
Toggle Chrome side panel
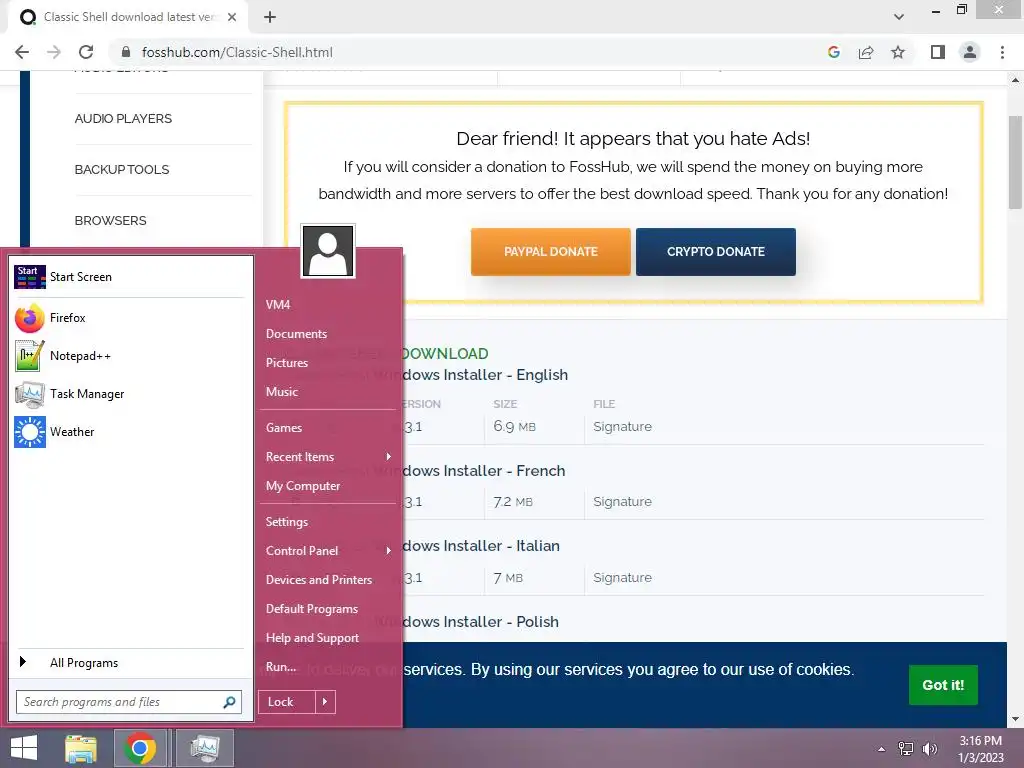938,52
